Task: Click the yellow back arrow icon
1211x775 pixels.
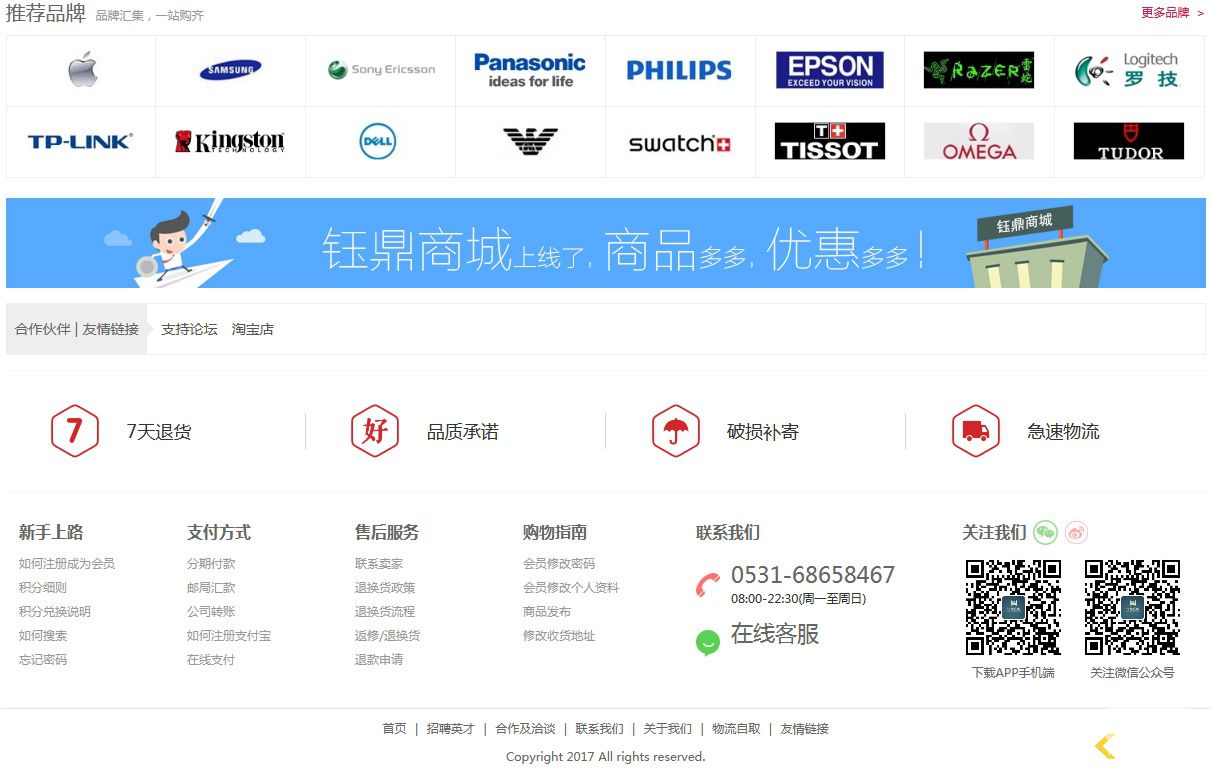Action: point(1104,746)
